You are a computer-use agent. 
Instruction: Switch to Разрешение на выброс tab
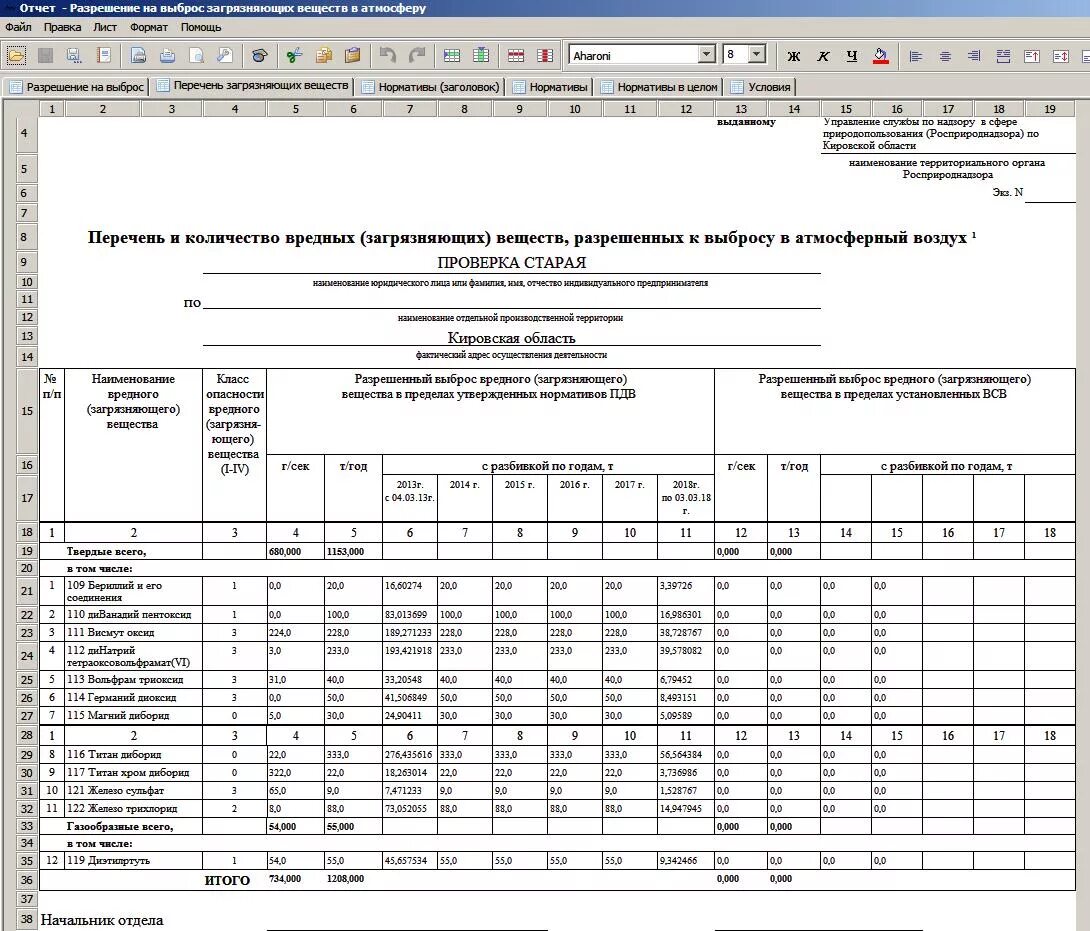pyautogui.click(x=76, y=87)
